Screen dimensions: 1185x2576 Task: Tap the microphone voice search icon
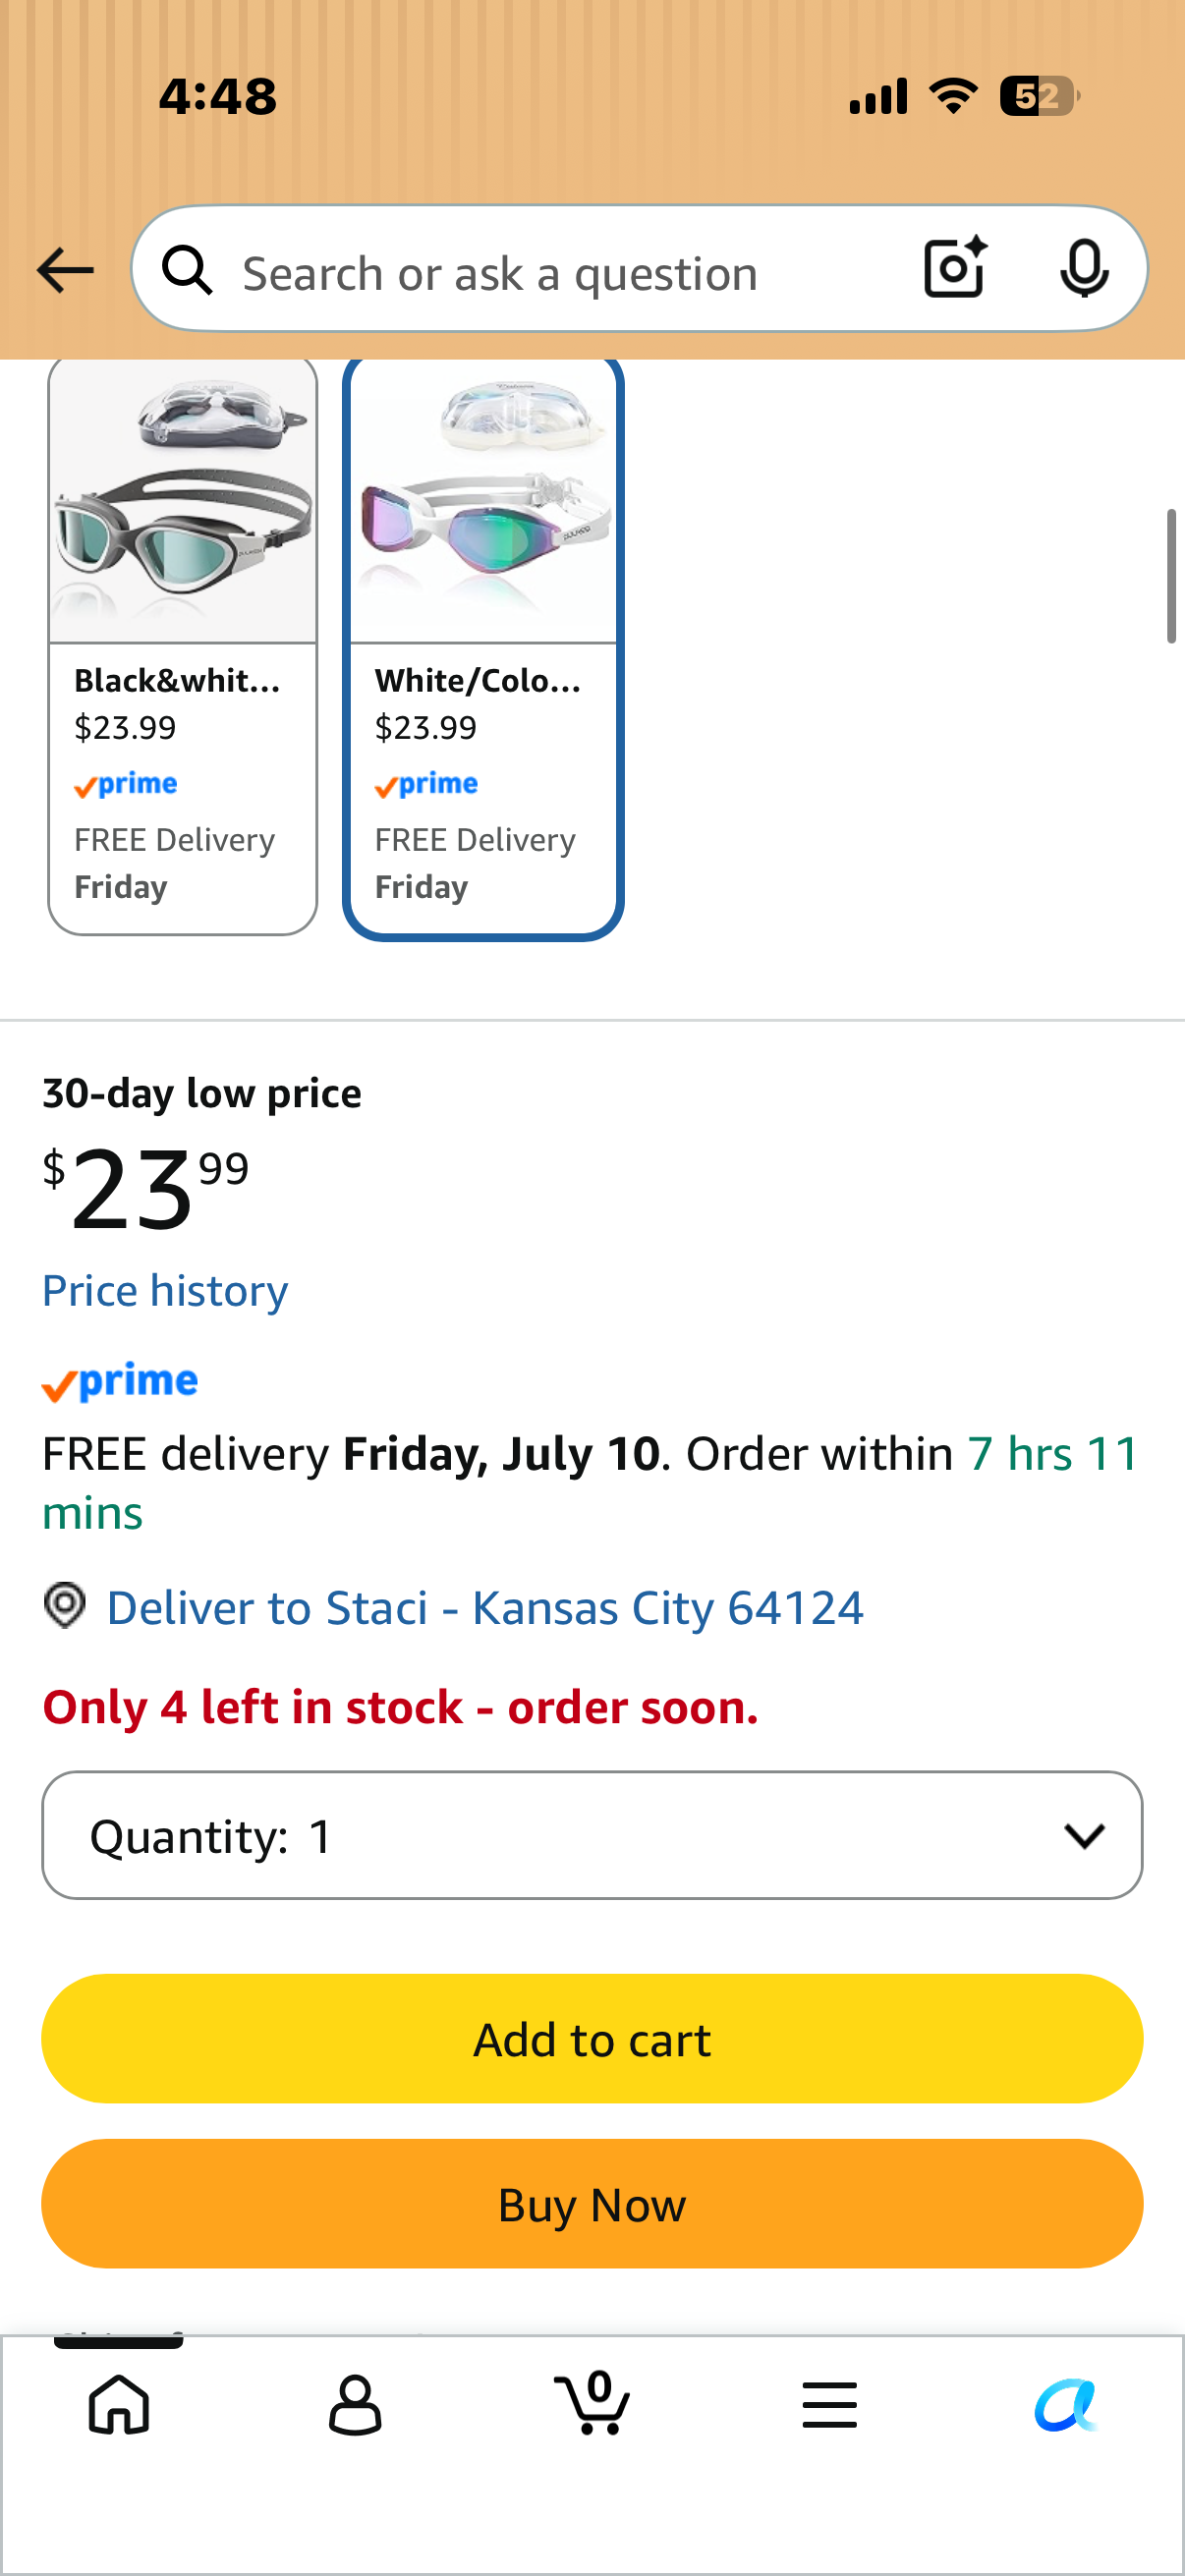click(x=1084, y=269)
